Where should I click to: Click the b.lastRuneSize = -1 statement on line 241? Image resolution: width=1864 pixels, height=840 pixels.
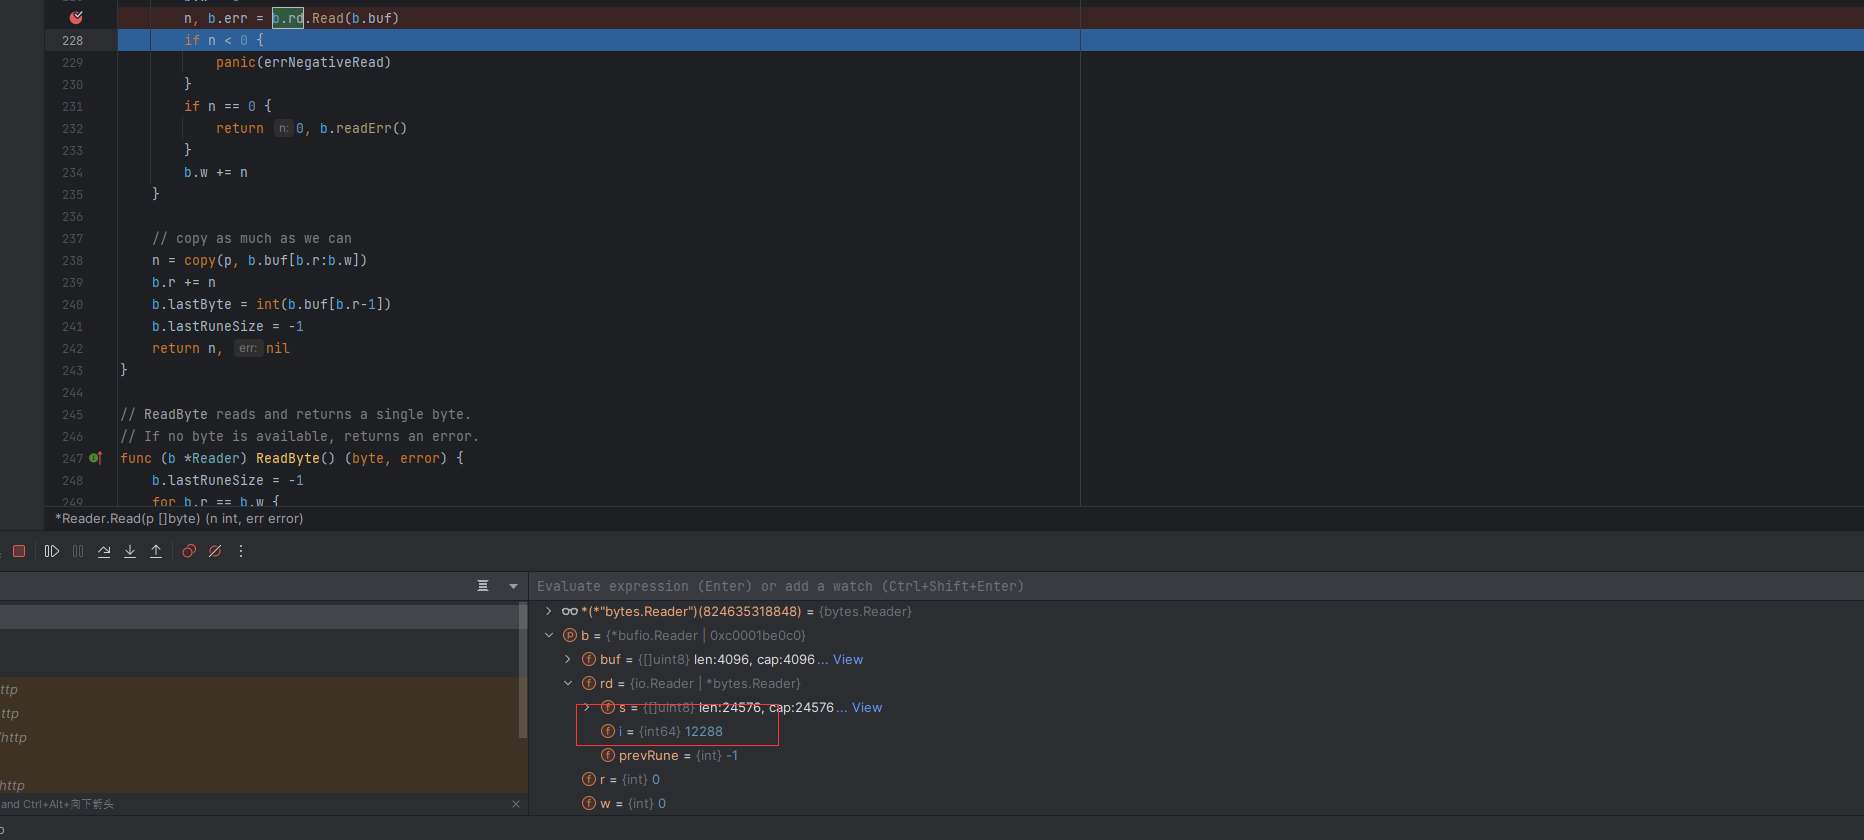tap(228, 326)
